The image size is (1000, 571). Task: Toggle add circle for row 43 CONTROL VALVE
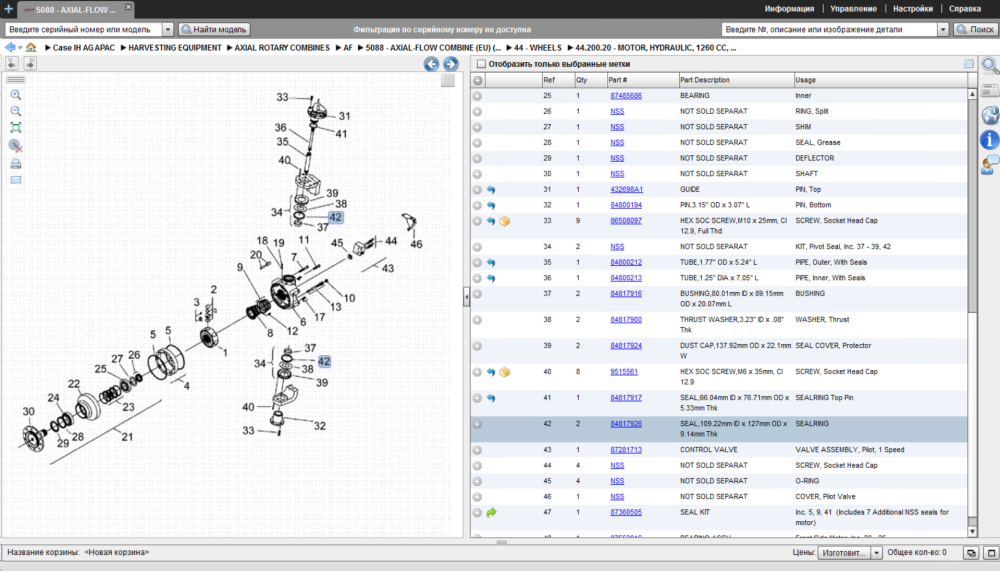(477, 450)
